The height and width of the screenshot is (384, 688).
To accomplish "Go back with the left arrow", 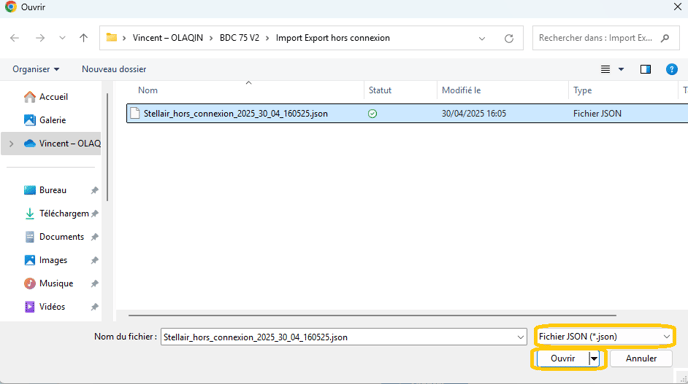I will (x=14, y=38).
